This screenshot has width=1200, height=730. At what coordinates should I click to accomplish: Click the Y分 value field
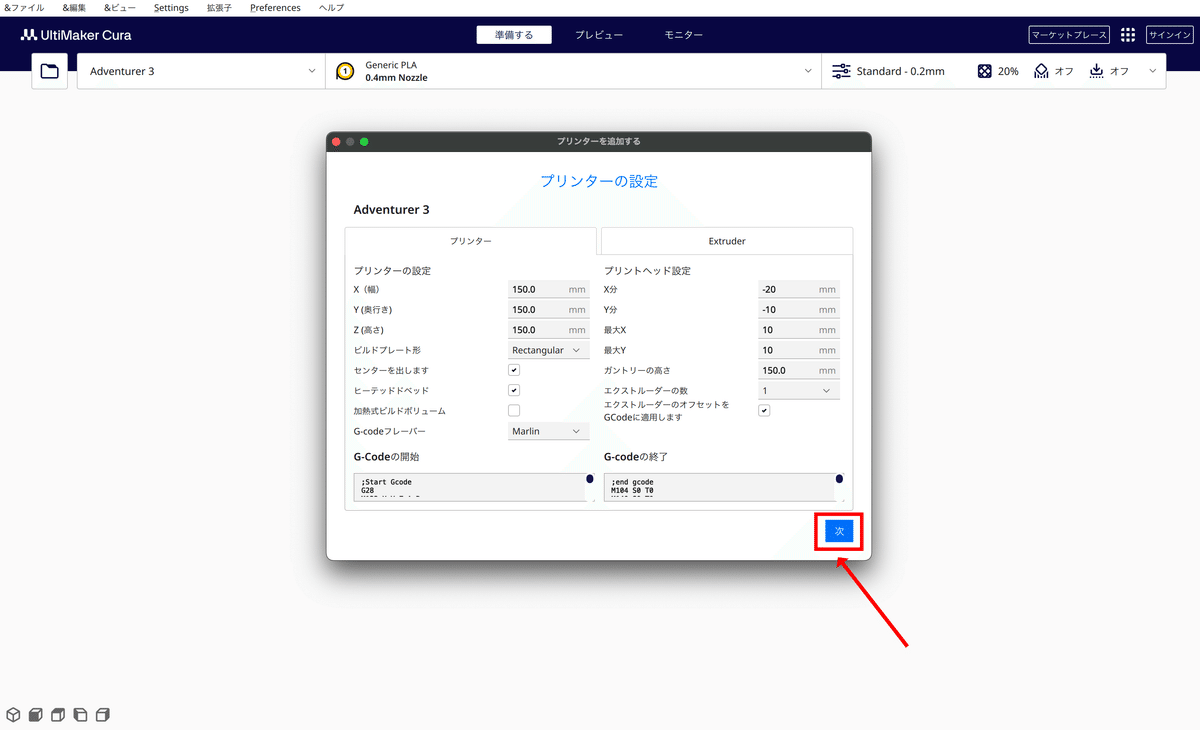[799, 310]
